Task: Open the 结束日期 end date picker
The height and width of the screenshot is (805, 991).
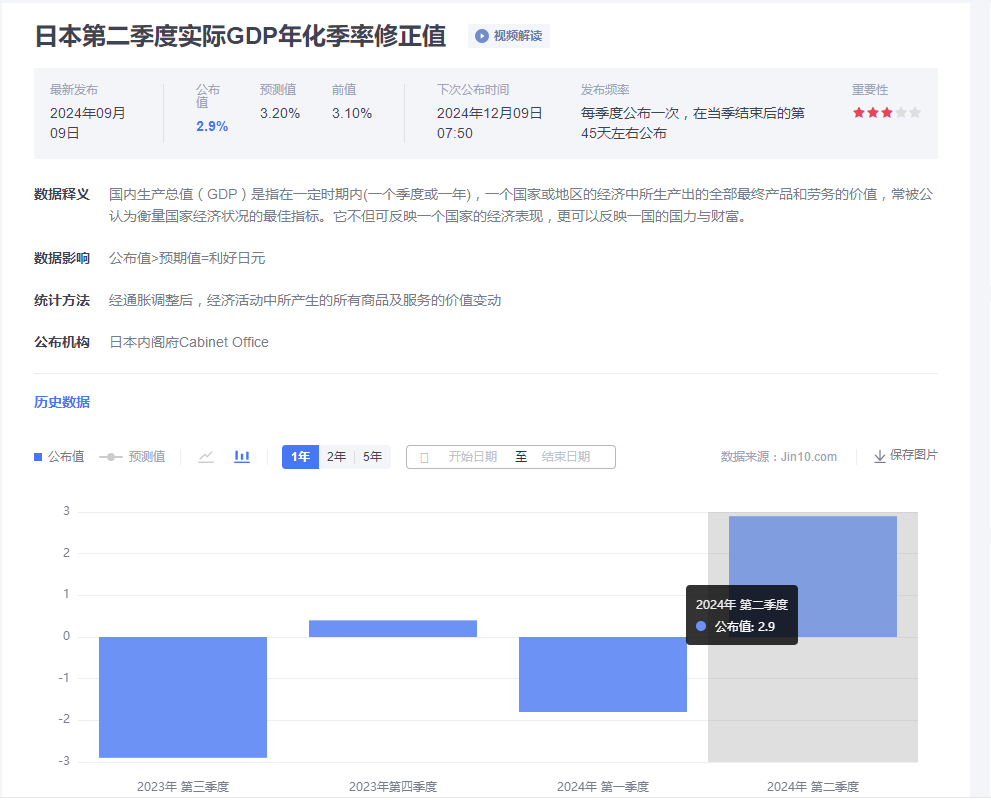Action: [x=566, y=457]
